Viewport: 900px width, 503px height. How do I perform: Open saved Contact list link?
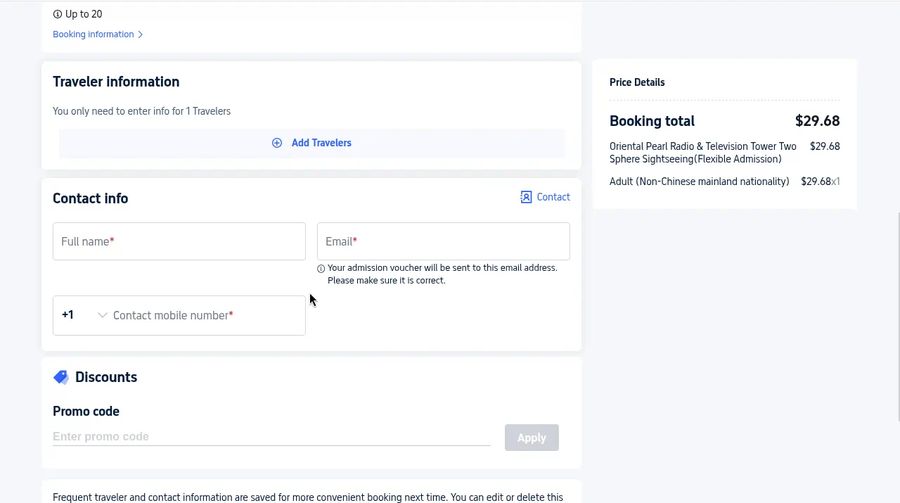[x=545, y=197]
